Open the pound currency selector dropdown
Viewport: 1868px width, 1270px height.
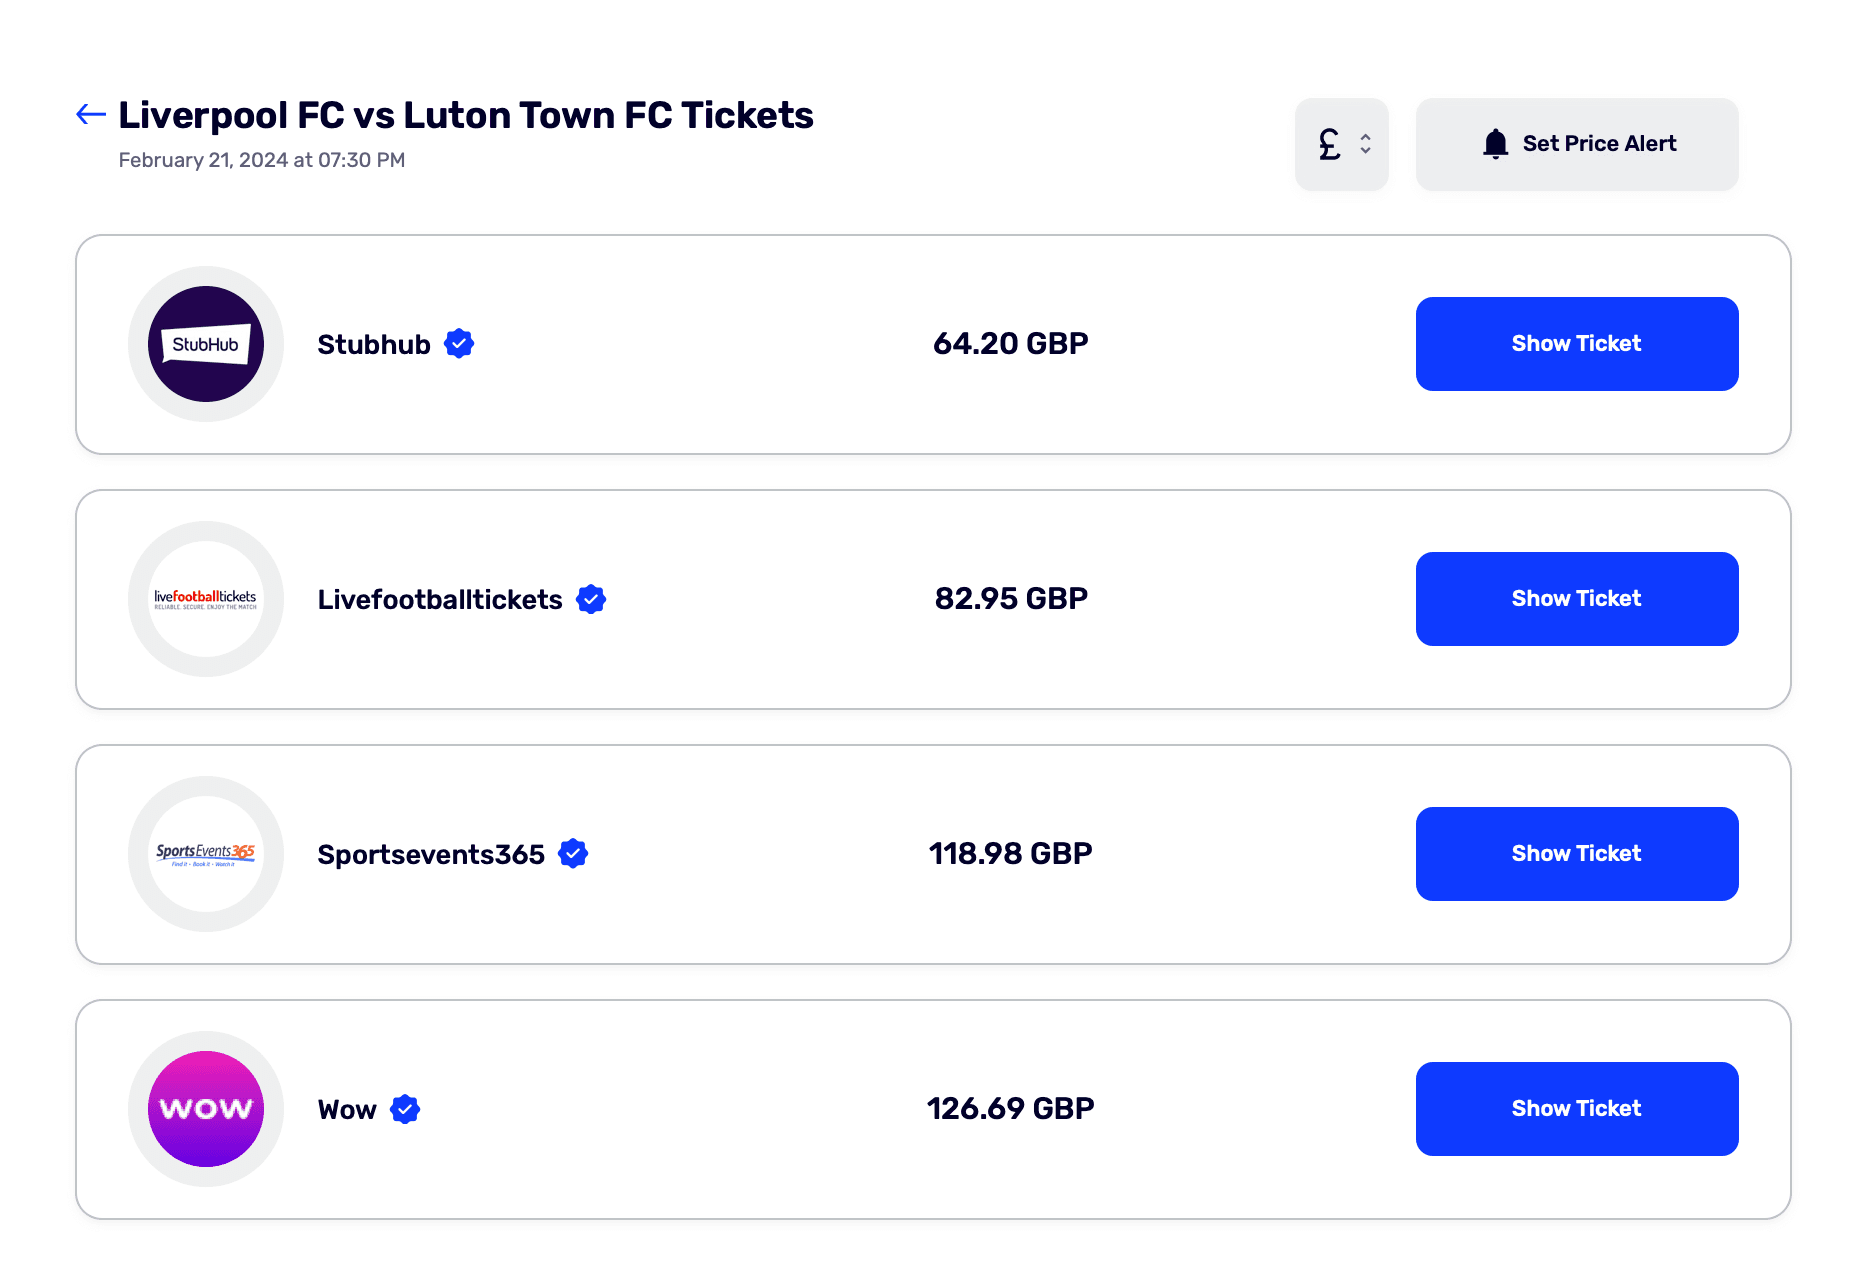[1342, 144]
